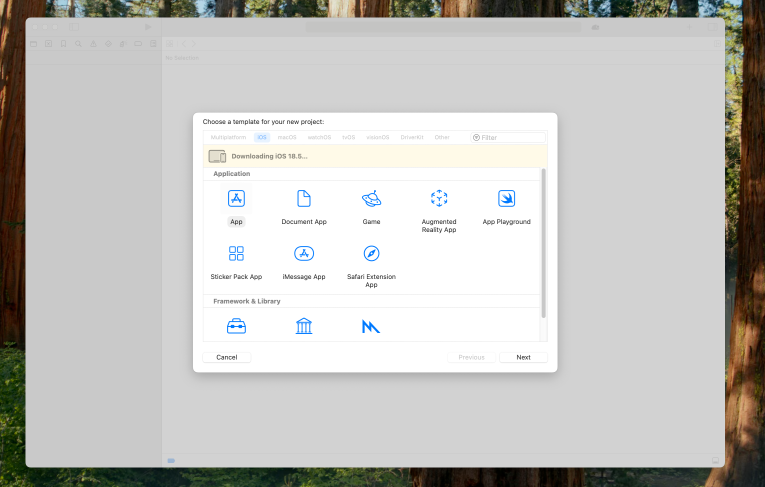Click the Next button
765x487 pixels.
[x=523, y=357]
